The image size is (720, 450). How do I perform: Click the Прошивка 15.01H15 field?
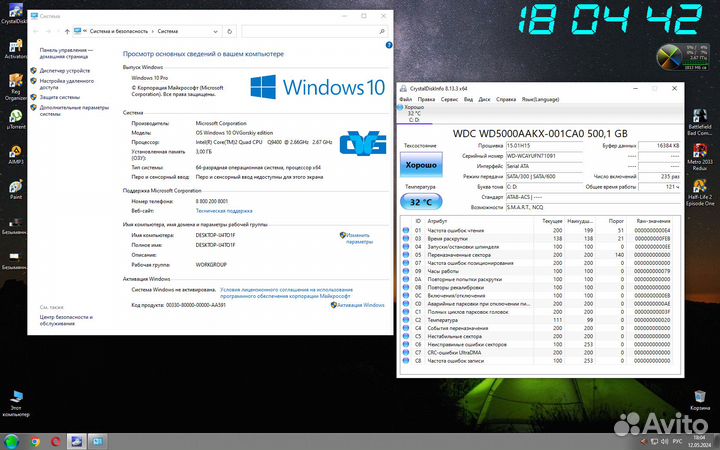[x=544, y=146]
